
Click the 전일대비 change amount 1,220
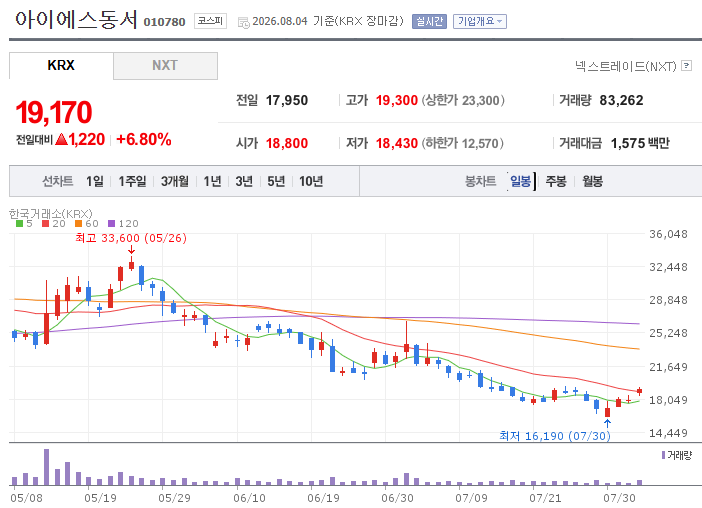pos(86,139)
